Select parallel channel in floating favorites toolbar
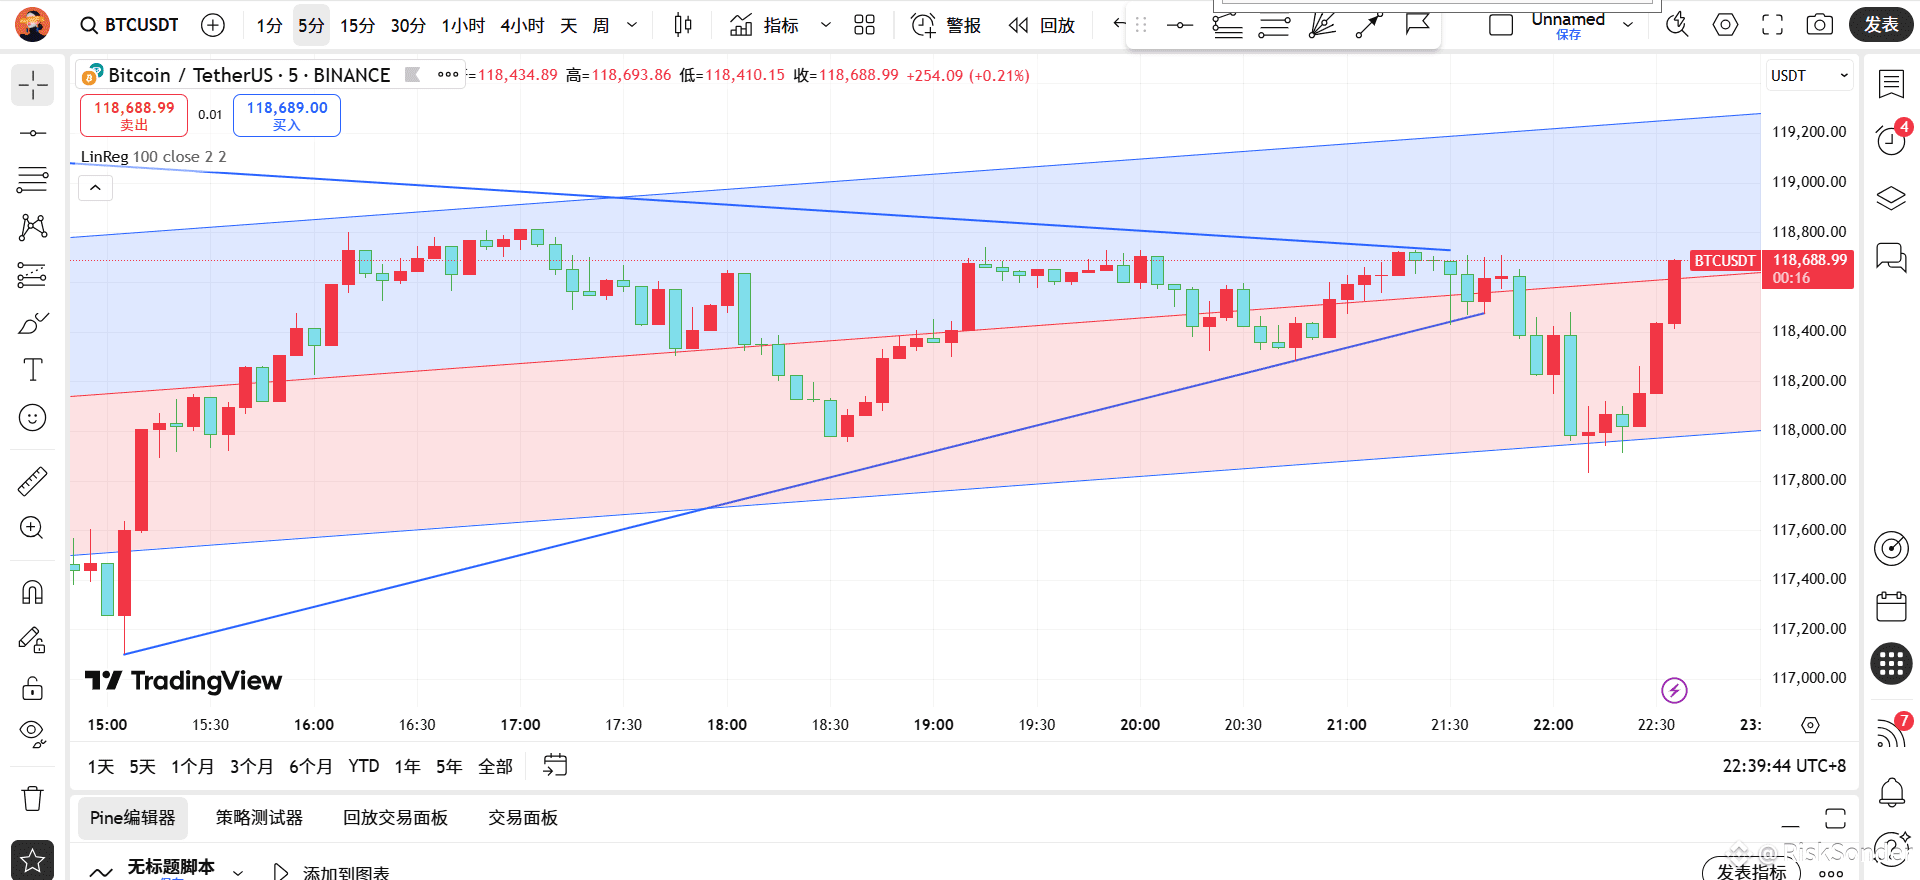This screenshot has height=880, width=1920. point(1274,25)
